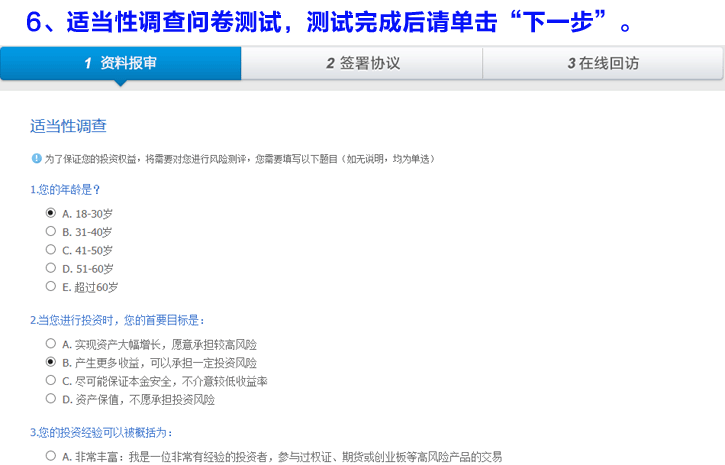Click the 适当性调查 section heading
The width and height of the screenshot is (725, 465).
(68, 126)
